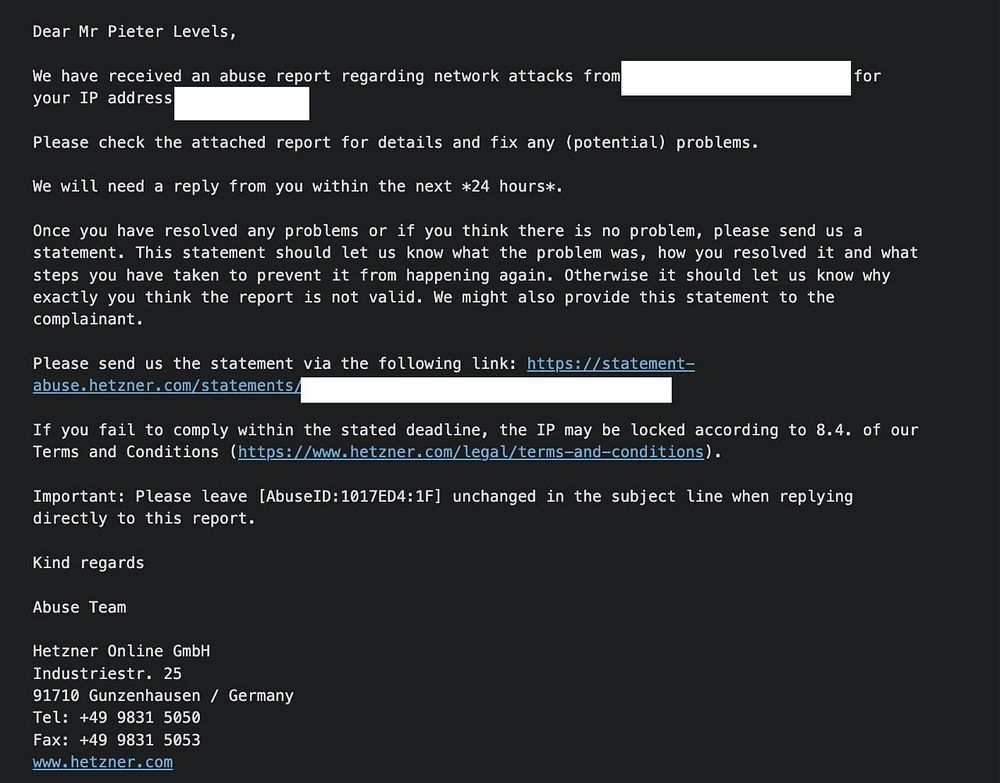Click the 'Kind regards' closing text
This screenshot has height=783, width=1000.
[89, 563]
